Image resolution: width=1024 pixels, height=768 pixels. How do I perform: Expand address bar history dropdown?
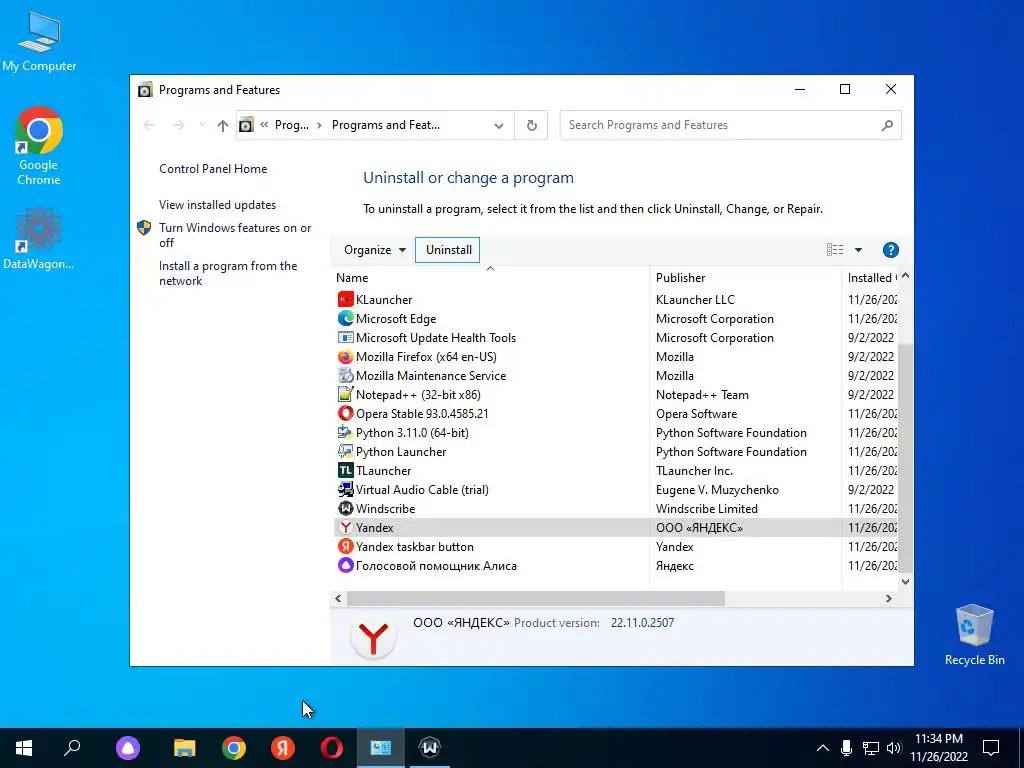pyautogui.click(x=499, y=125)
